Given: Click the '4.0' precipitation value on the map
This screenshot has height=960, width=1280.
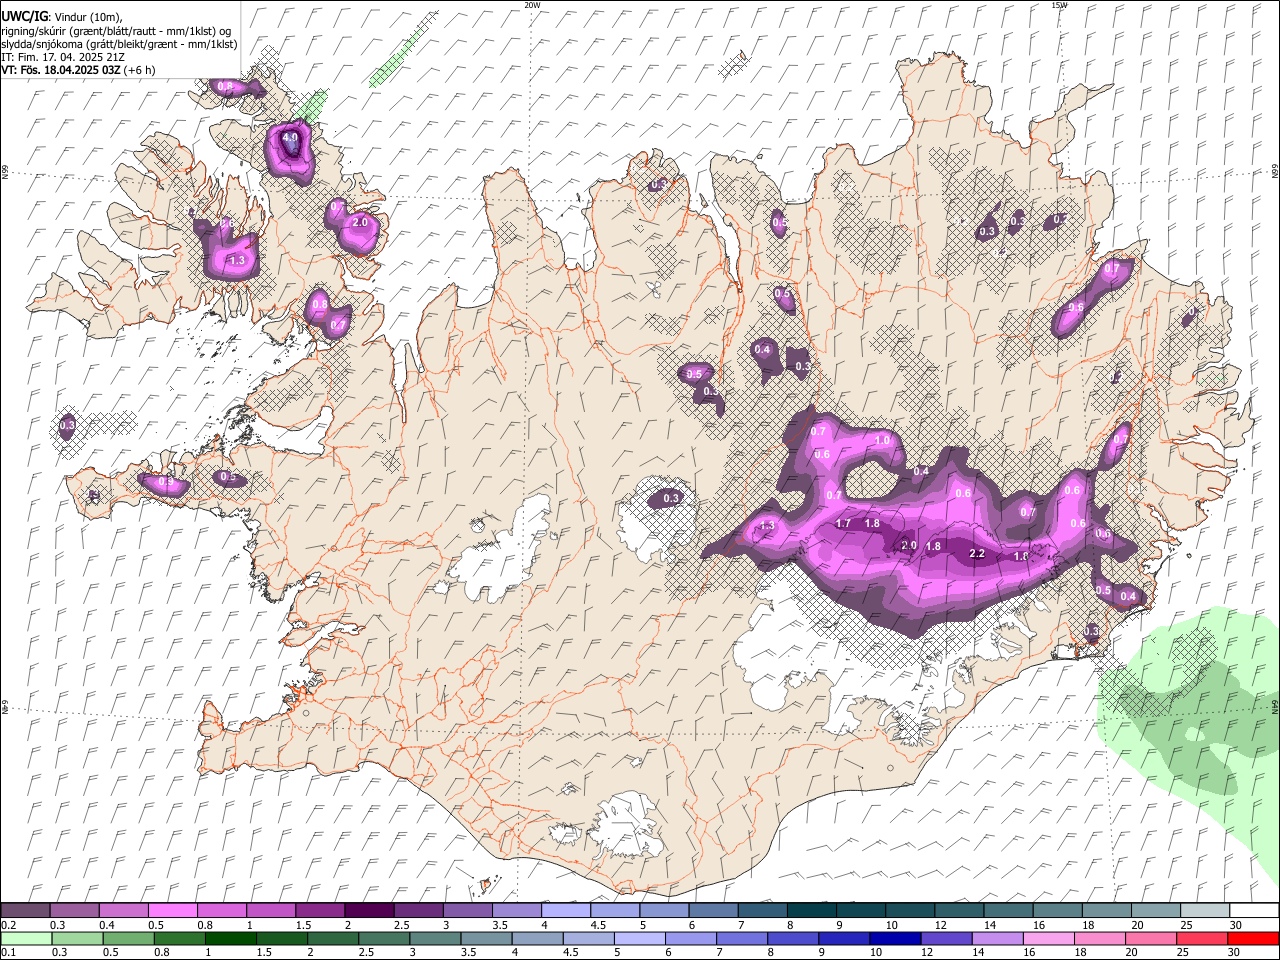Looking at the screenshot, I should (291, 137).
